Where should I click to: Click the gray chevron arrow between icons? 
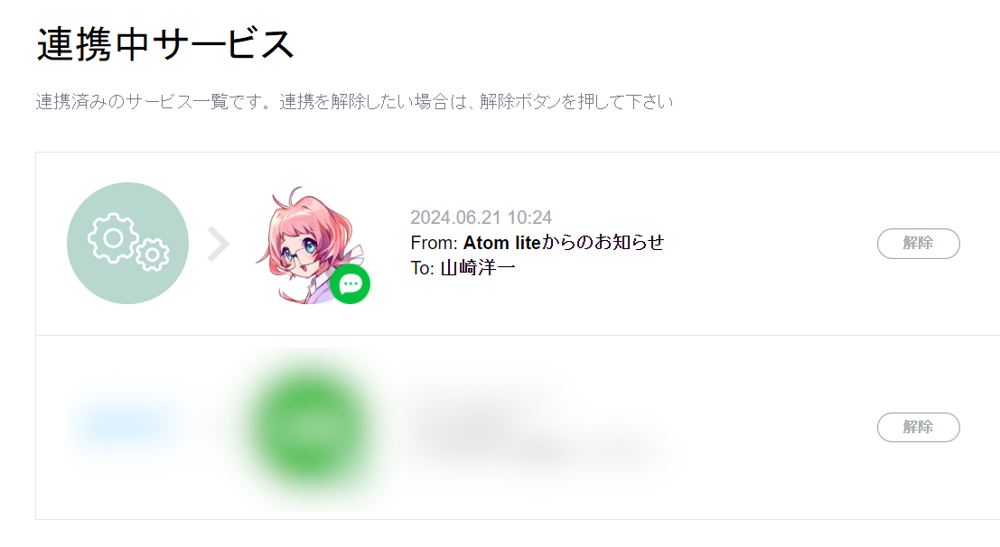click(x=218, y=244)
